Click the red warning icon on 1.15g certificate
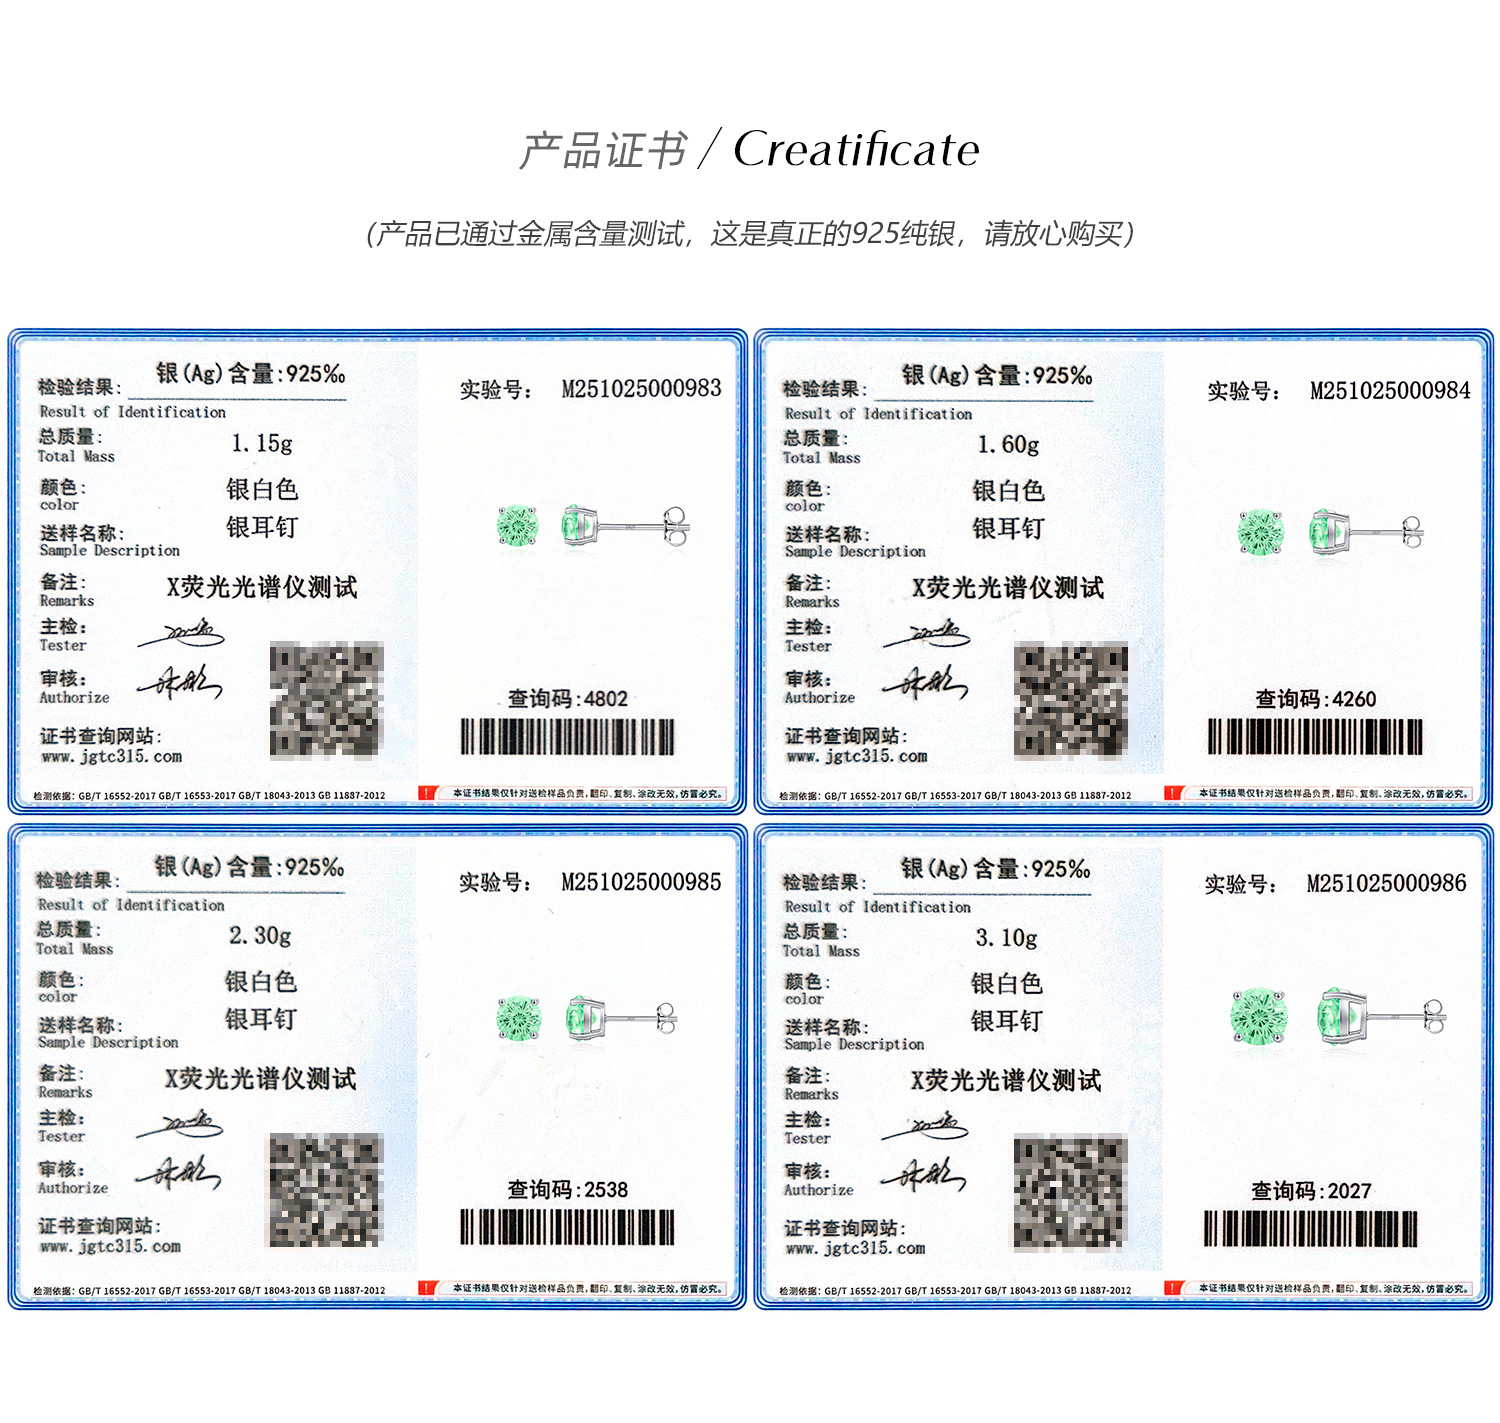Viewport: 1500px width, 1423px height. (x=428, y=793)
